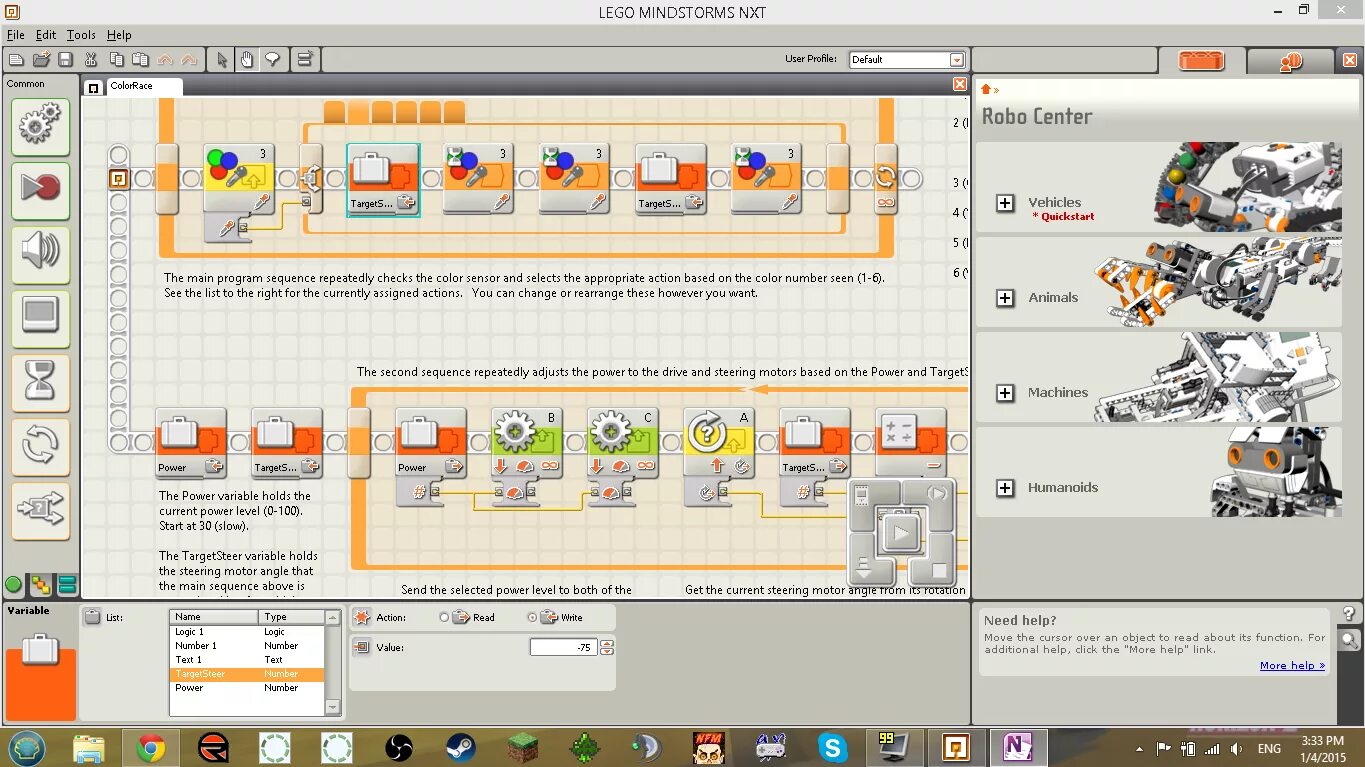Open the User Profile dropdown
Screen dimensions: 1365x767
[957, 60]
